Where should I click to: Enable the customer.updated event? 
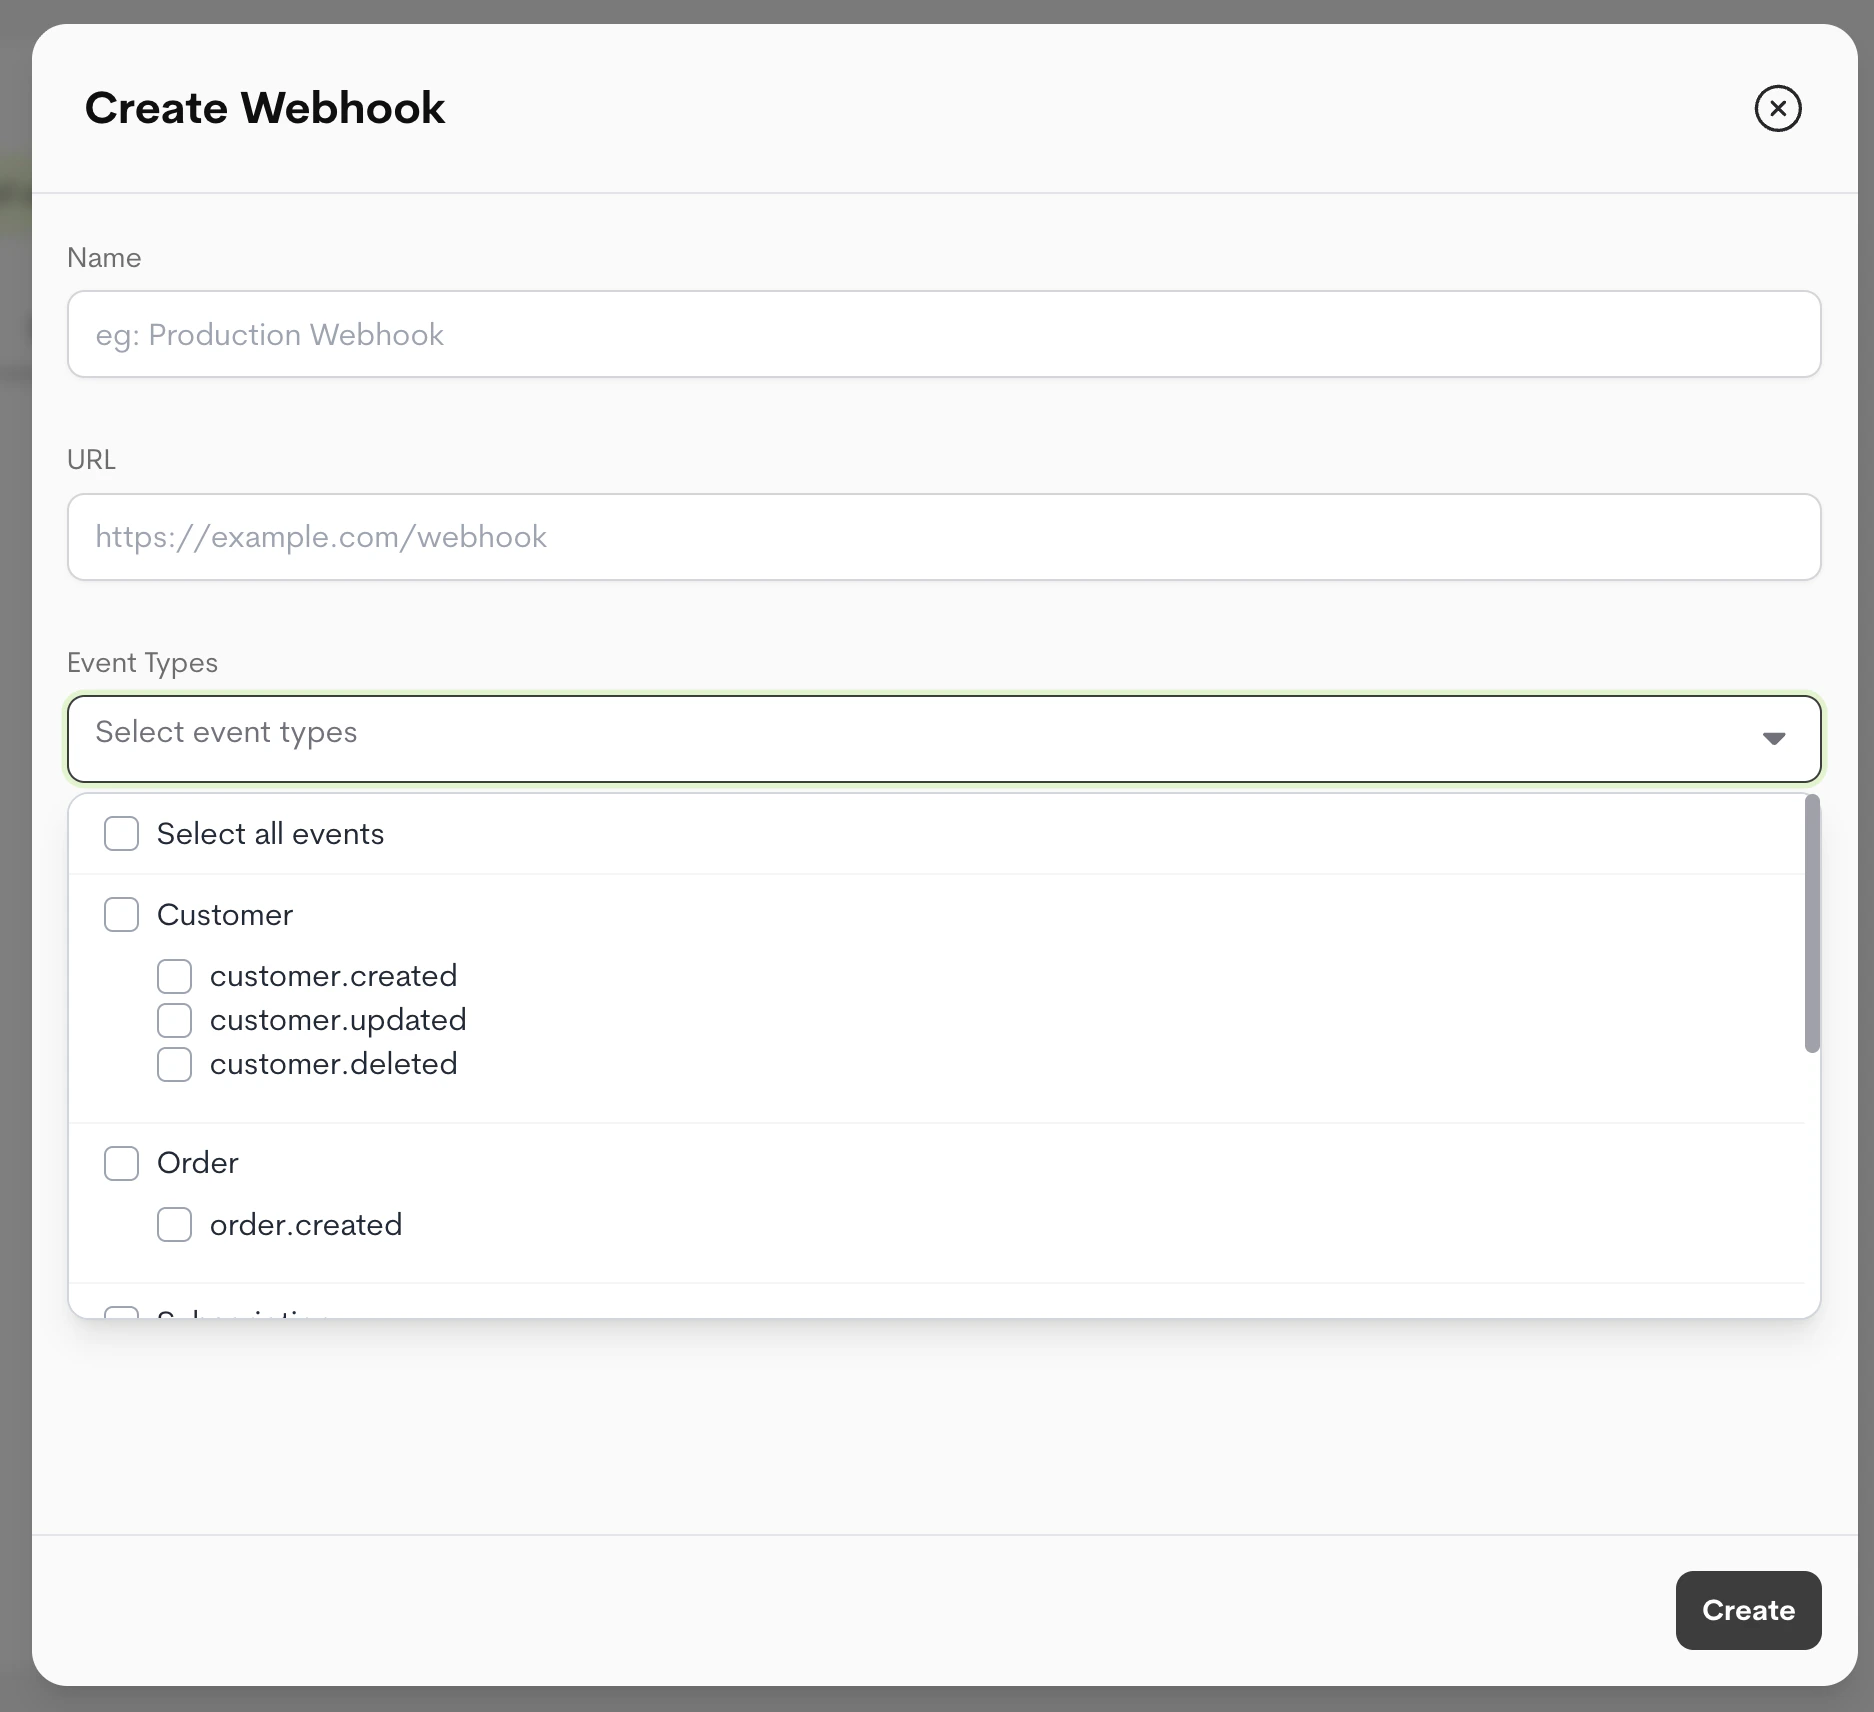click(174, 1020)
